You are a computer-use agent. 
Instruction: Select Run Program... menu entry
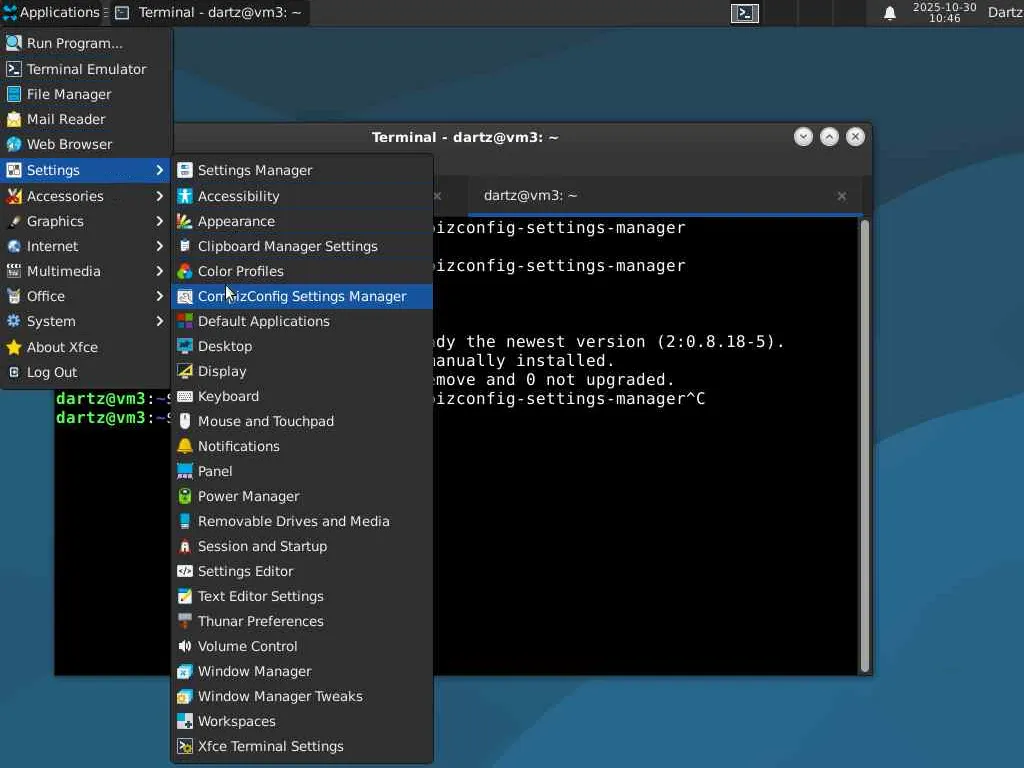coord(86,43)
